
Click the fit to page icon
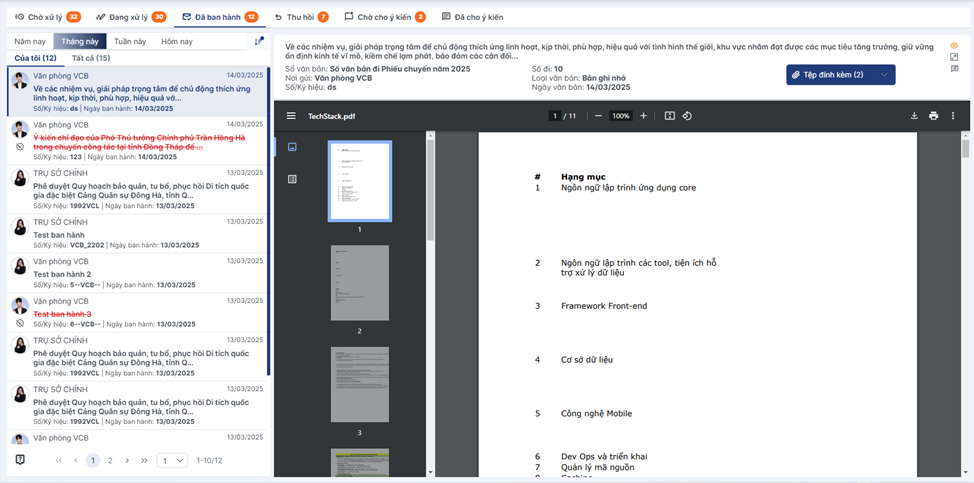[x=670, y=116]
